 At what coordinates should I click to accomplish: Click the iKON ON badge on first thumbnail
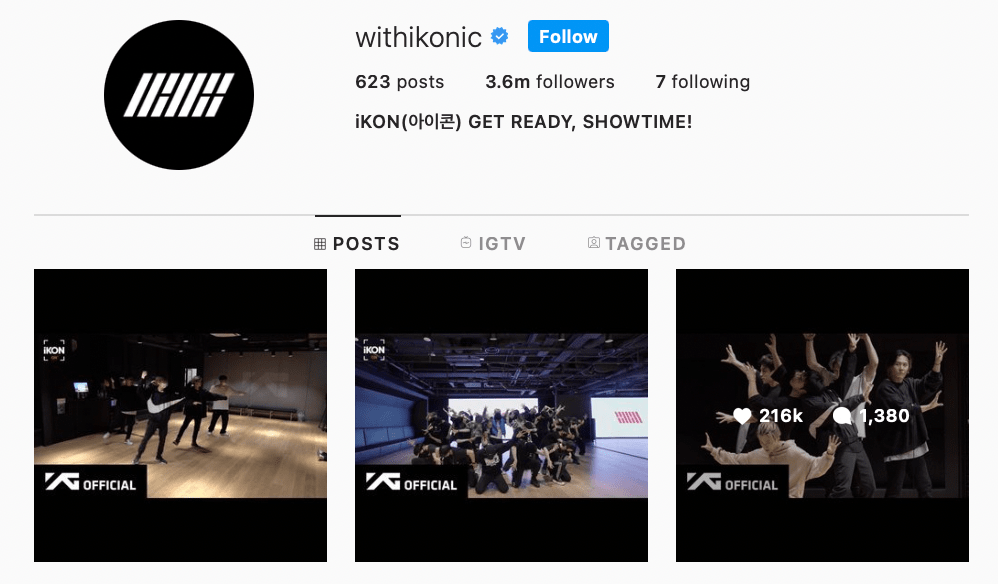[54, 351]
